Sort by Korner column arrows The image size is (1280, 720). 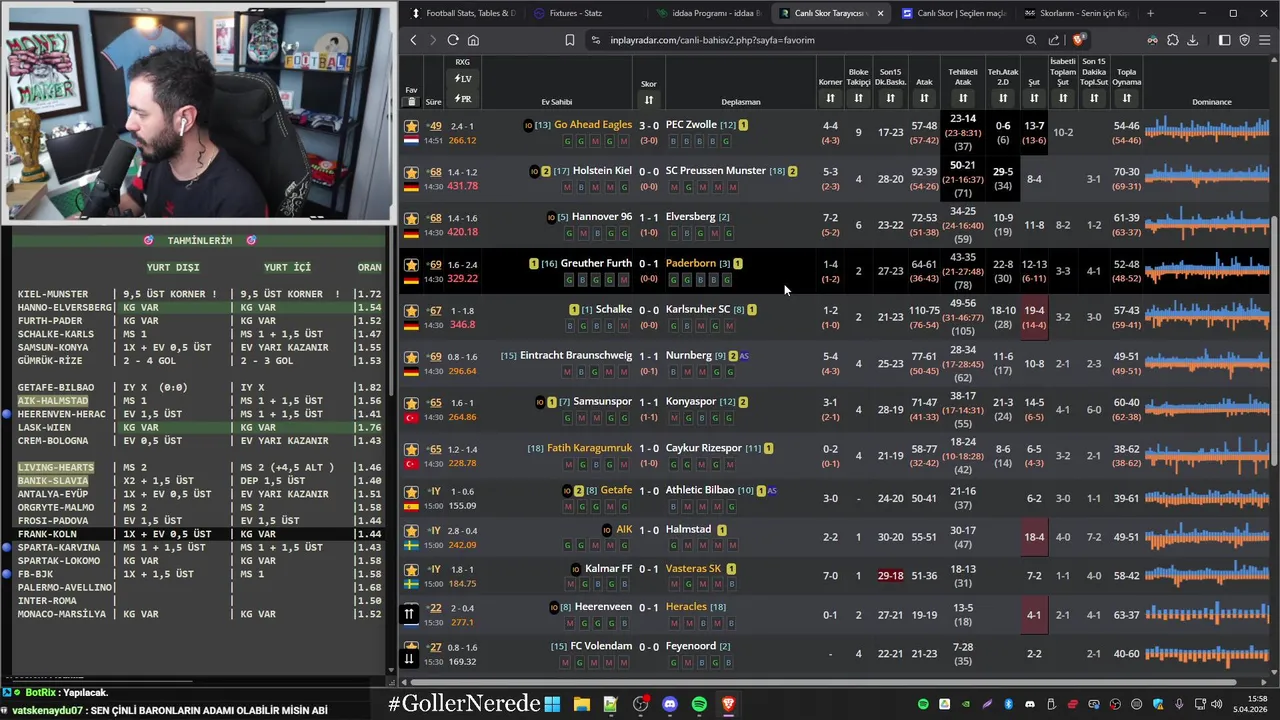(830, 98)
